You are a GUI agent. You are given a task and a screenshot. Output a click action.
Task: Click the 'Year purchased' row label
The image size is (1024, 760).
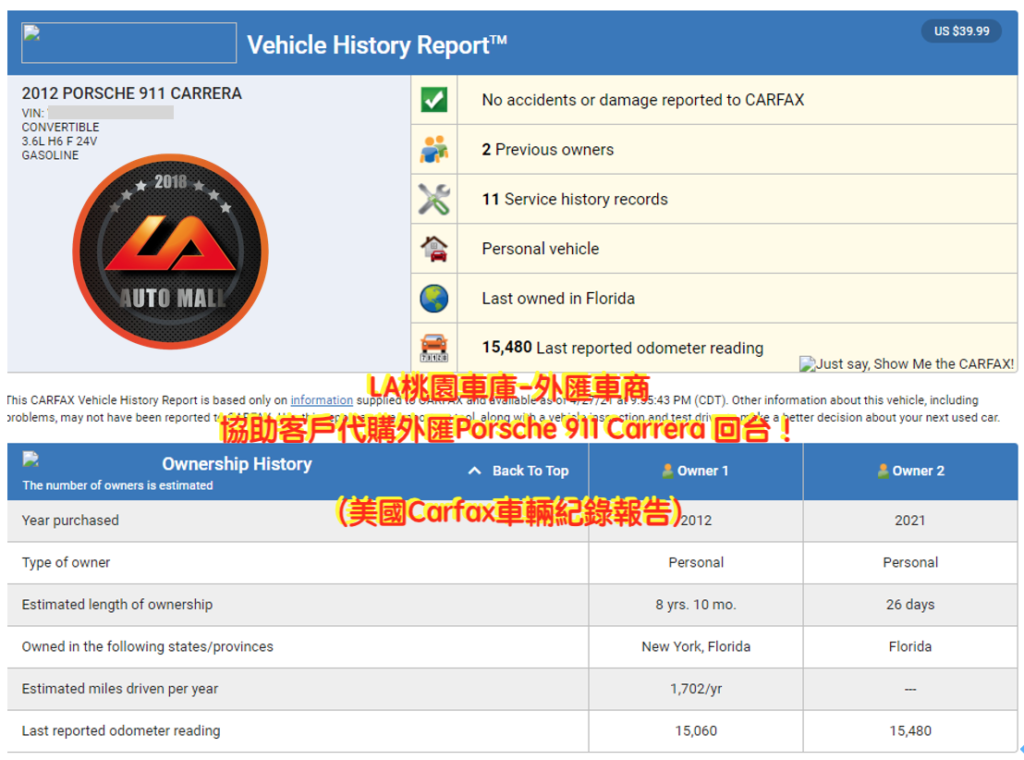tap(71, 520)
